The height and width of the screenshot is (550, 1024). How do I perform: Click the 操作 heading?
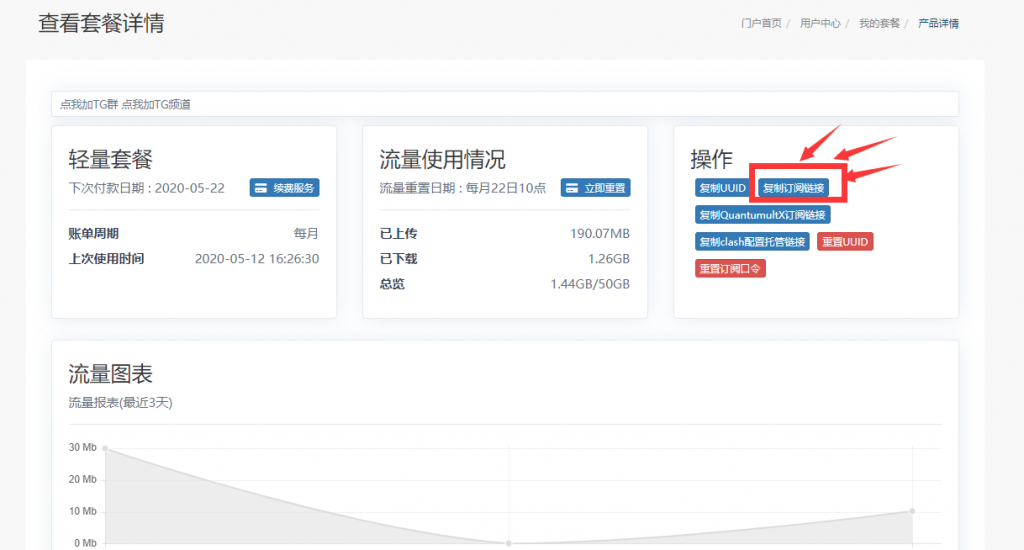pos(711,159)
